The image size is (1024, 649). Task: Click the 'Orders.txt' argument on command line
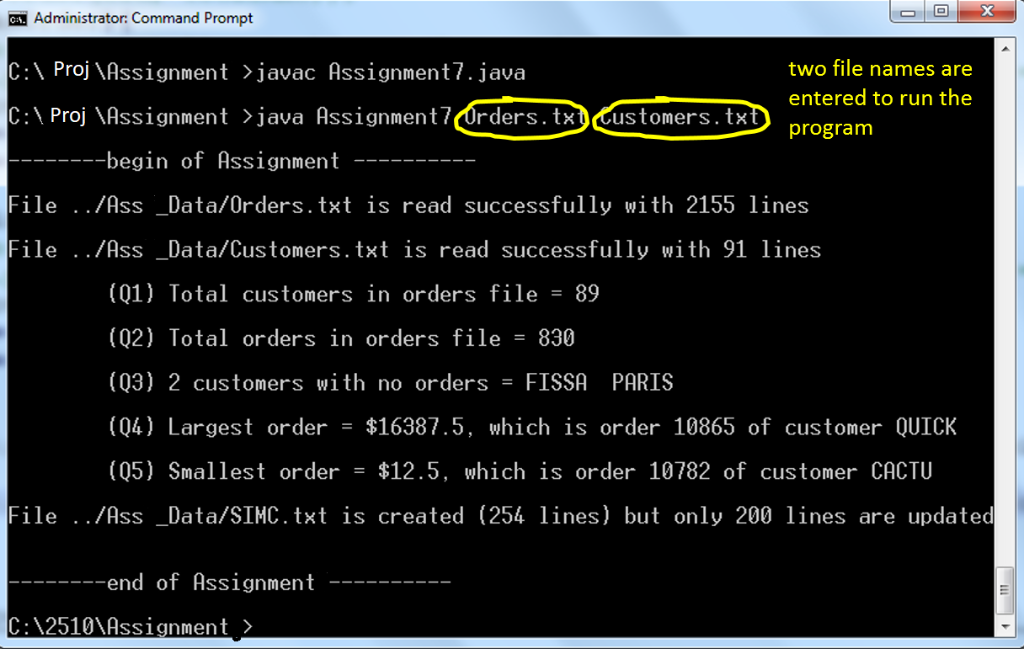coord(523,118)
